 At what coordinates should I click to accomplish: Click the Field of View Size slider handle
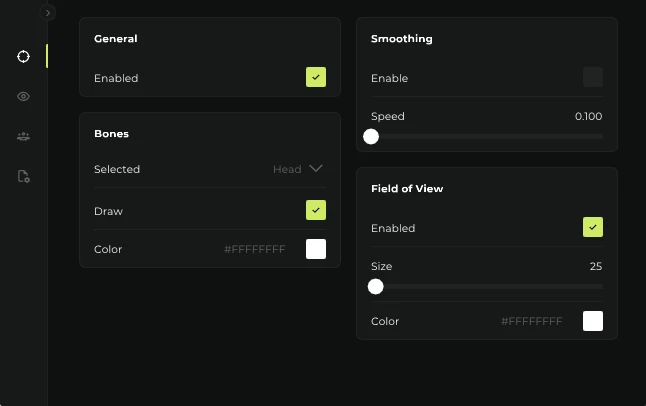[x=376, y=286]
